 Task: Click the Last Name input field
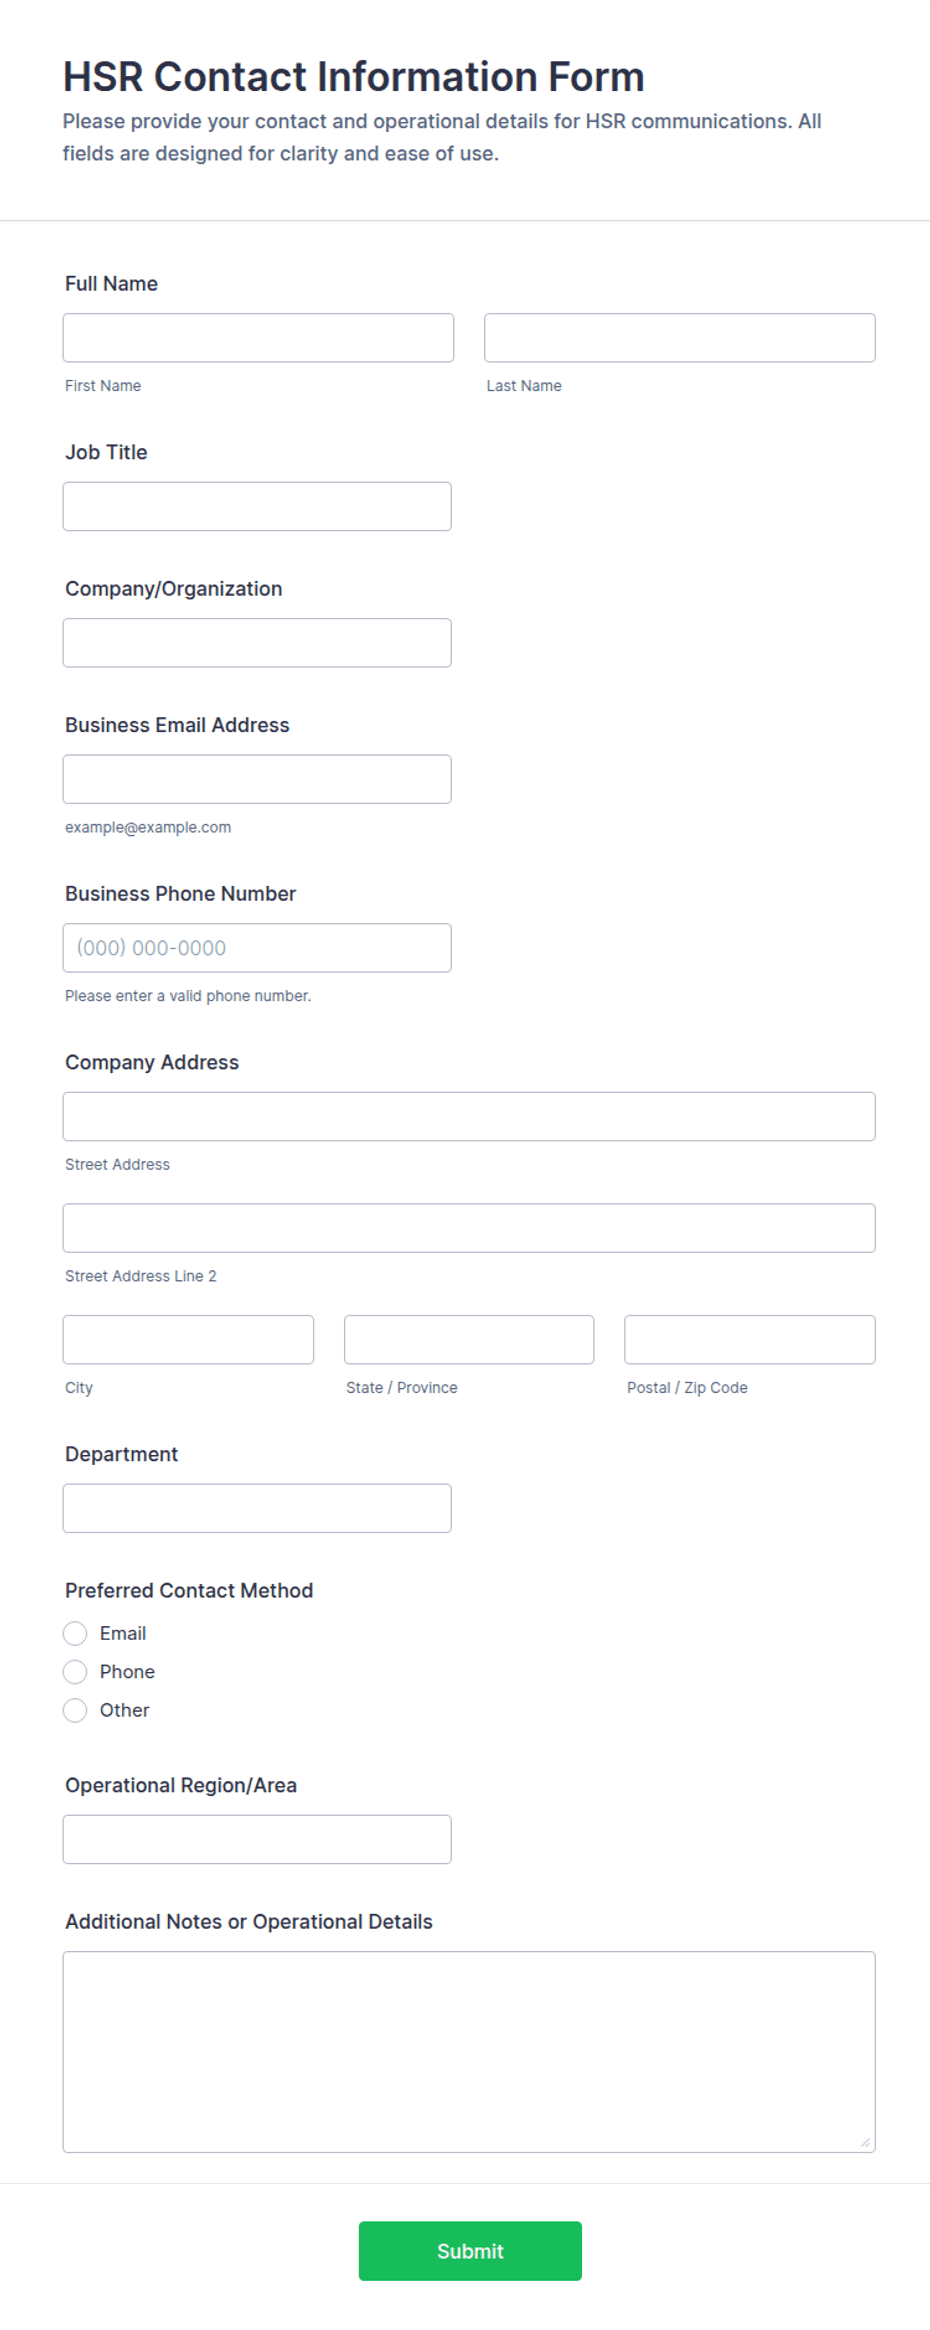680,338
